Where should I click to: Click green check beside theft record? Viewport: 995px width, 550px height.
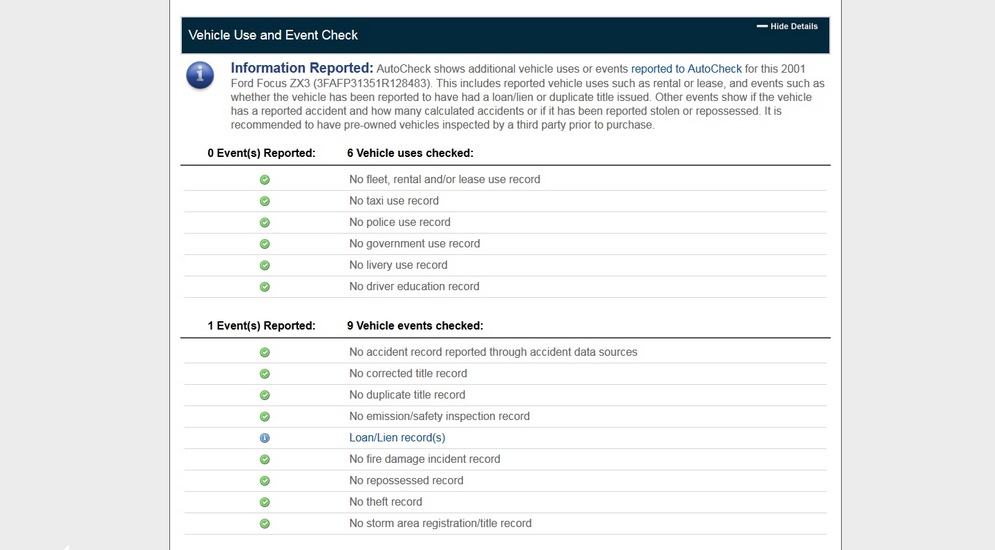tap(265, 502)
